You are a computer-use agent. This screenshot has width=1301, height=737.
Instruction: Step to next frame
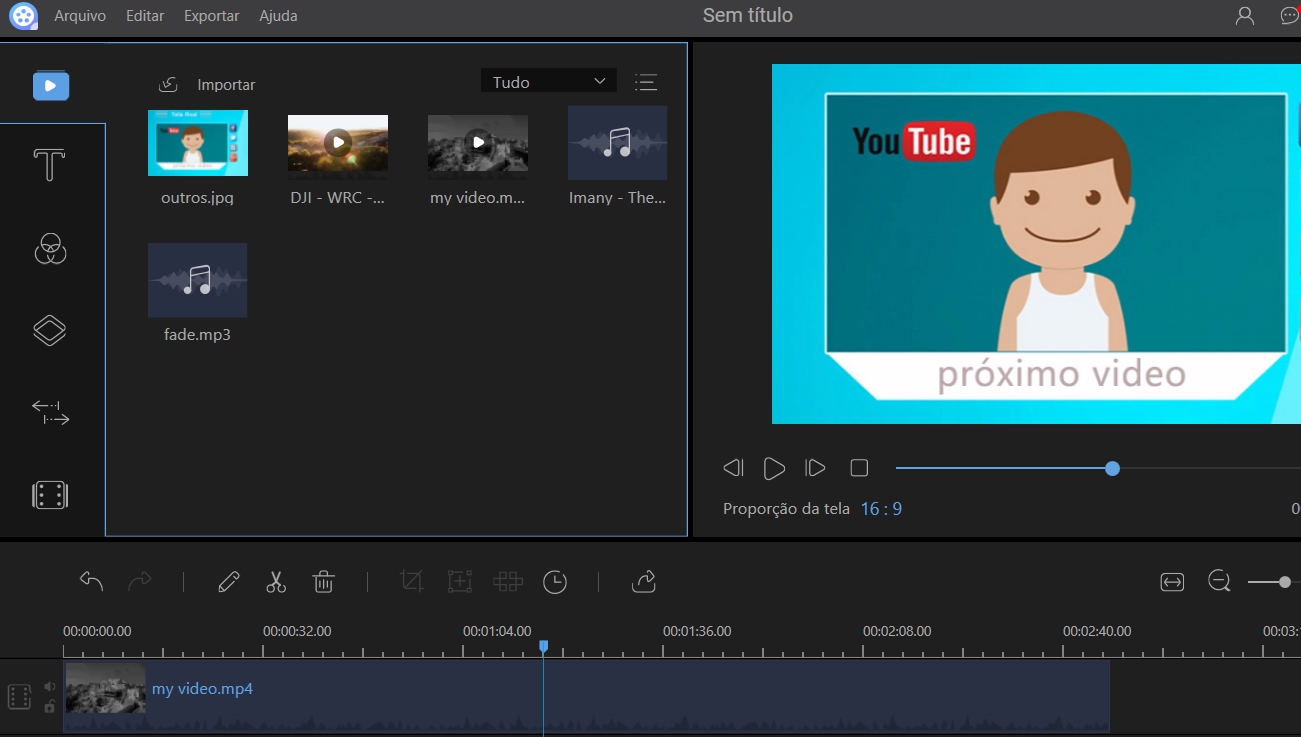pyautogui.click(x=815, y=468)
